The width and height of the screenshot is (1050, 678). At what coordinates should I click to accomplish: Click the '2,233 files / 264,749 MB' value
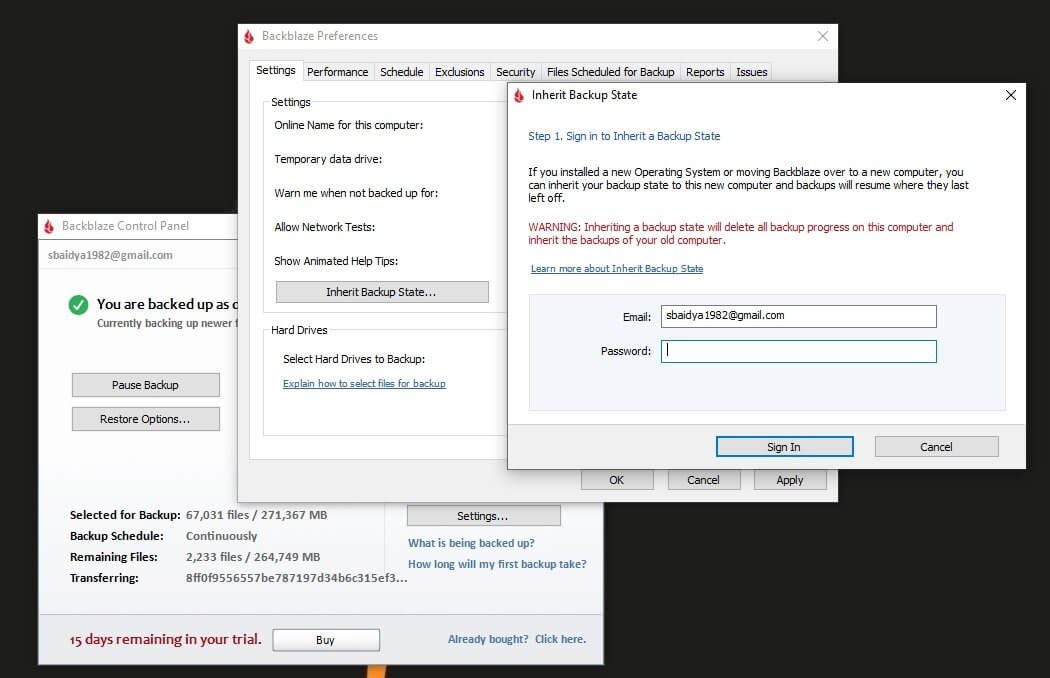(x=252, y=557)
